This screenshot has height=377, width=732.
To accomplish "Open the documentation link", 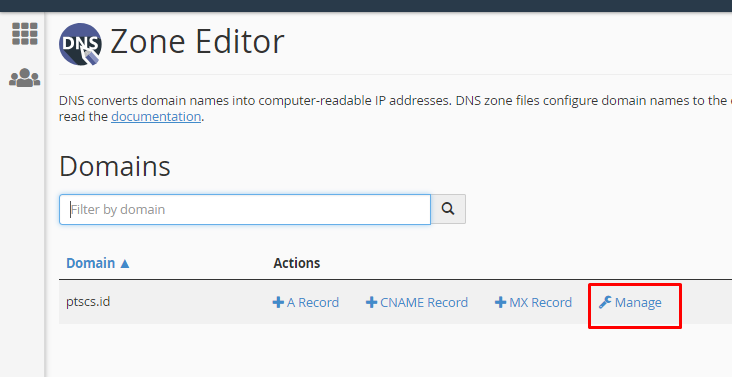I will 156,116.
